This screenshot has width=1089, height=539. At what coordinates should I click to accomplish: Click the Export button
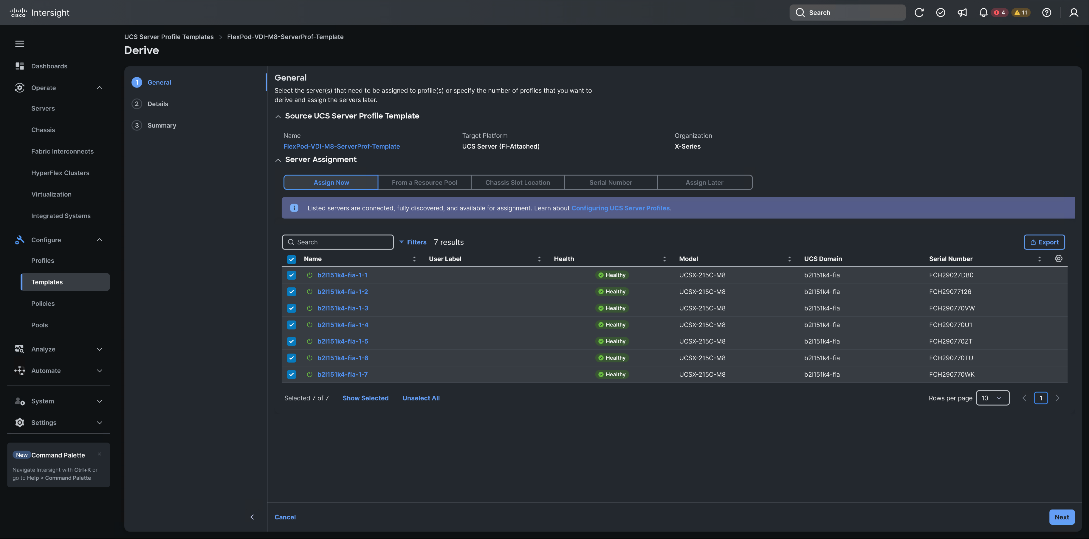pyautogui.click(x=1044, y=242)
